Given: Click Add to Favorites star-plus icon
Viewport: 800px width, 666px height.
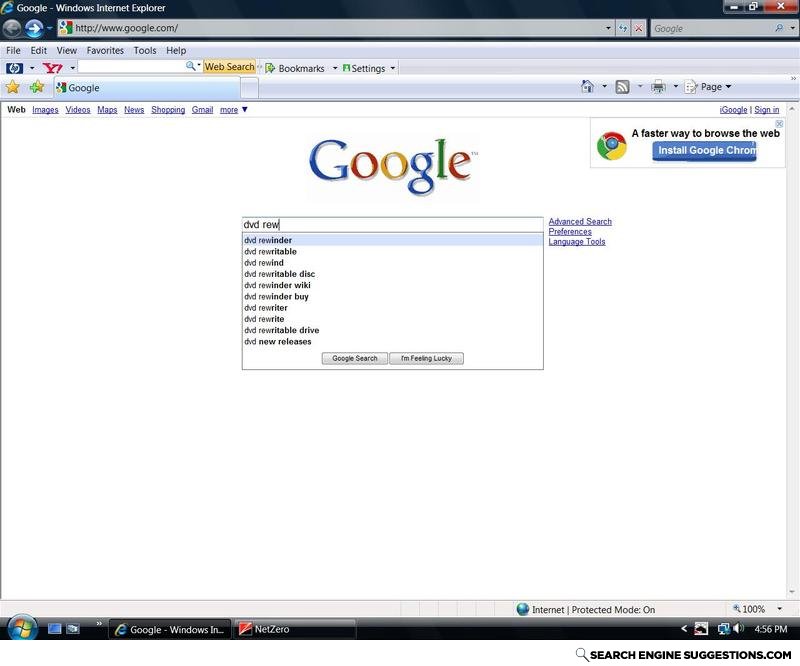Looking at the screenshot, I should pos(37,87).
